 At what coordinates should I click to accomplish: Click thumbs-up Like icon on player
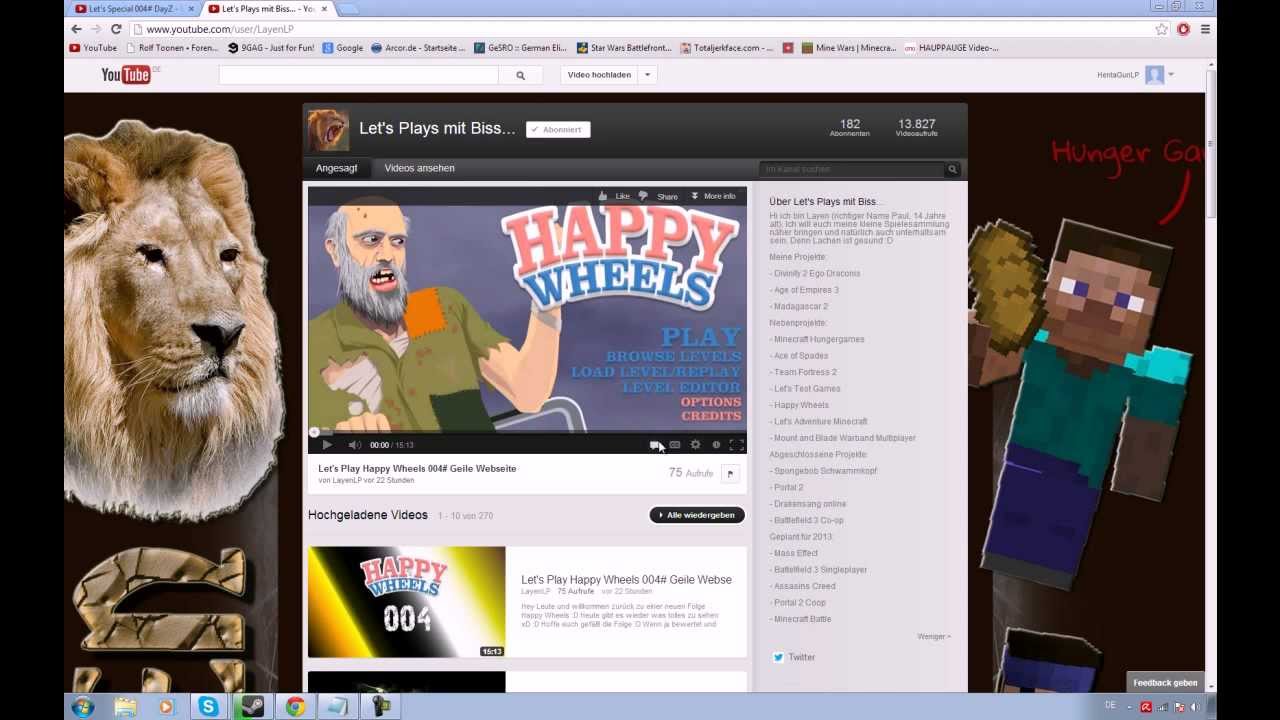603,196
